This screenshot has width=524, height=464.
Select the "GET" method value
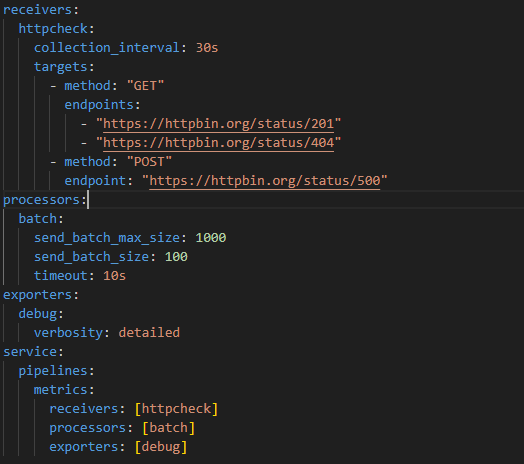point(145,86)
